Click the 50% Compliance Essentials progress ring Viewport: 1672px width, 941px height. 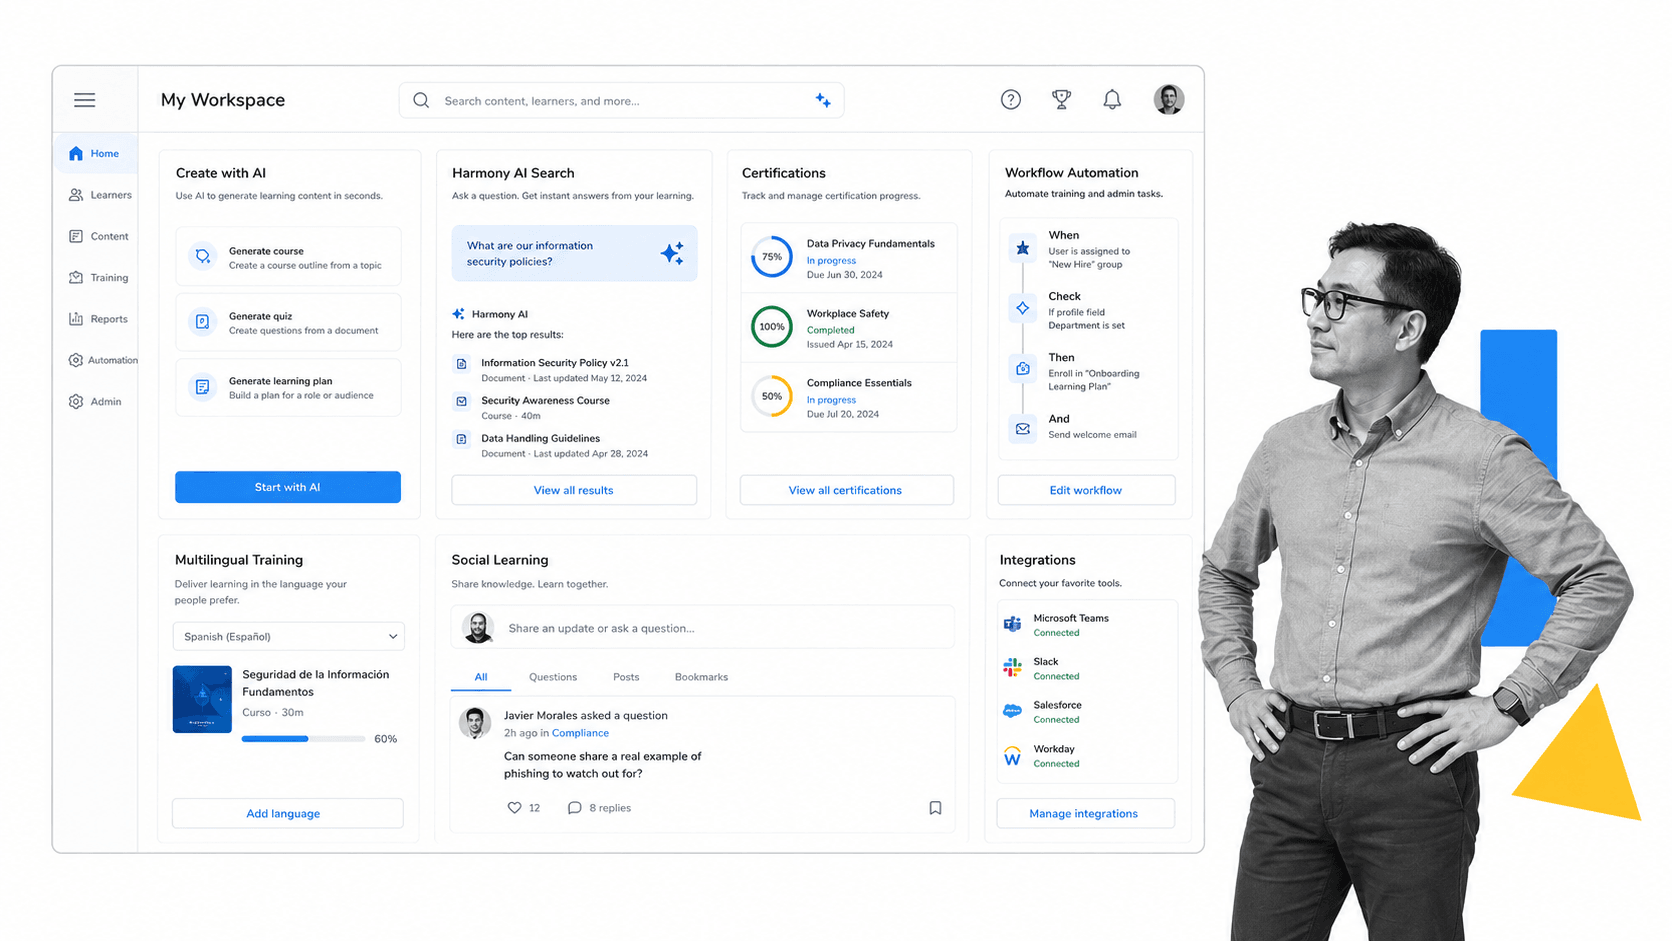pos(772,396)
